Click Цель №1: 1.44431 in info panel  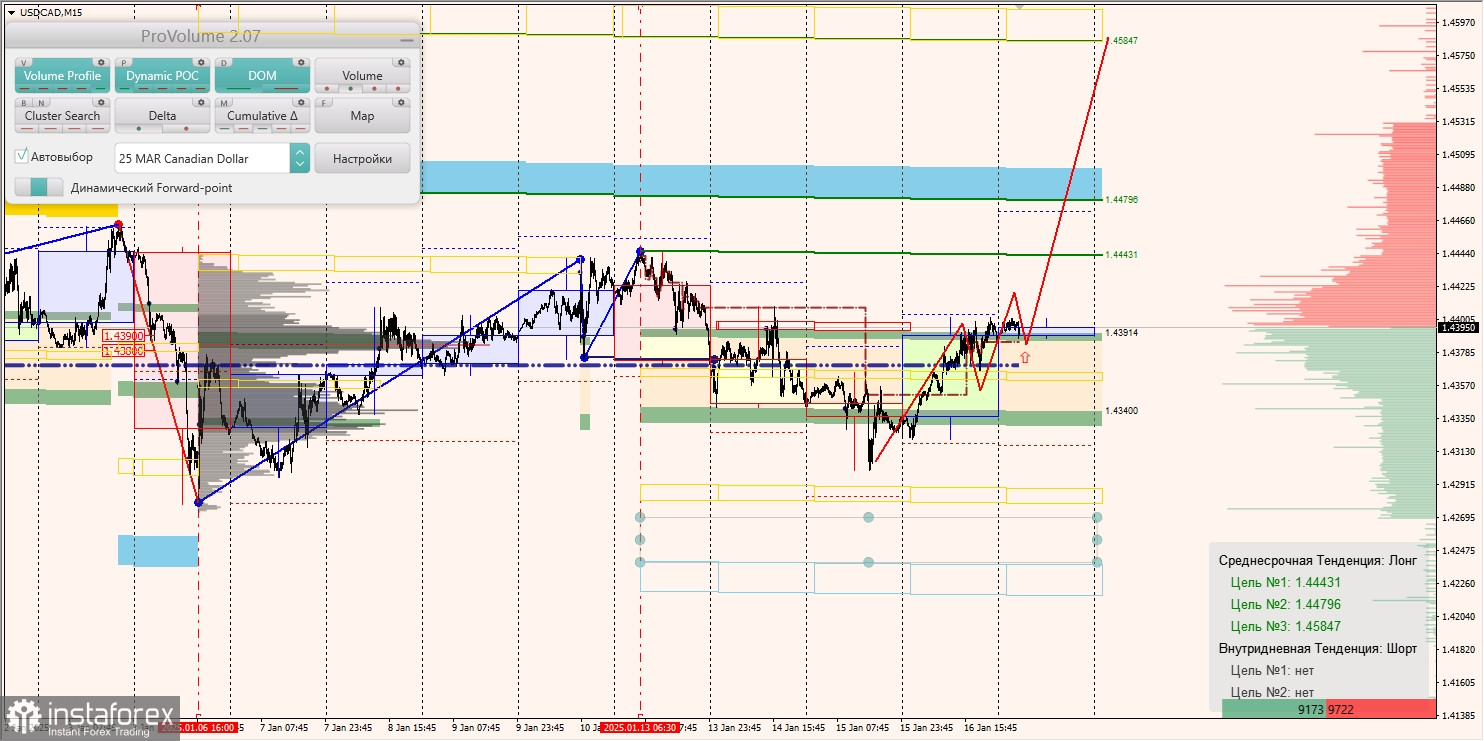click(1285, 583)
